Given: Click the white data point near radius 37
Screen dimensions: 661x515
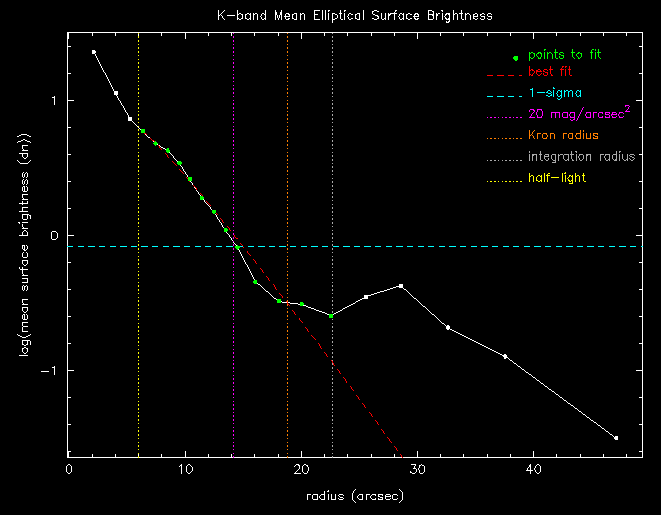Looking at the screenshot, I should [x=505, y=356].
